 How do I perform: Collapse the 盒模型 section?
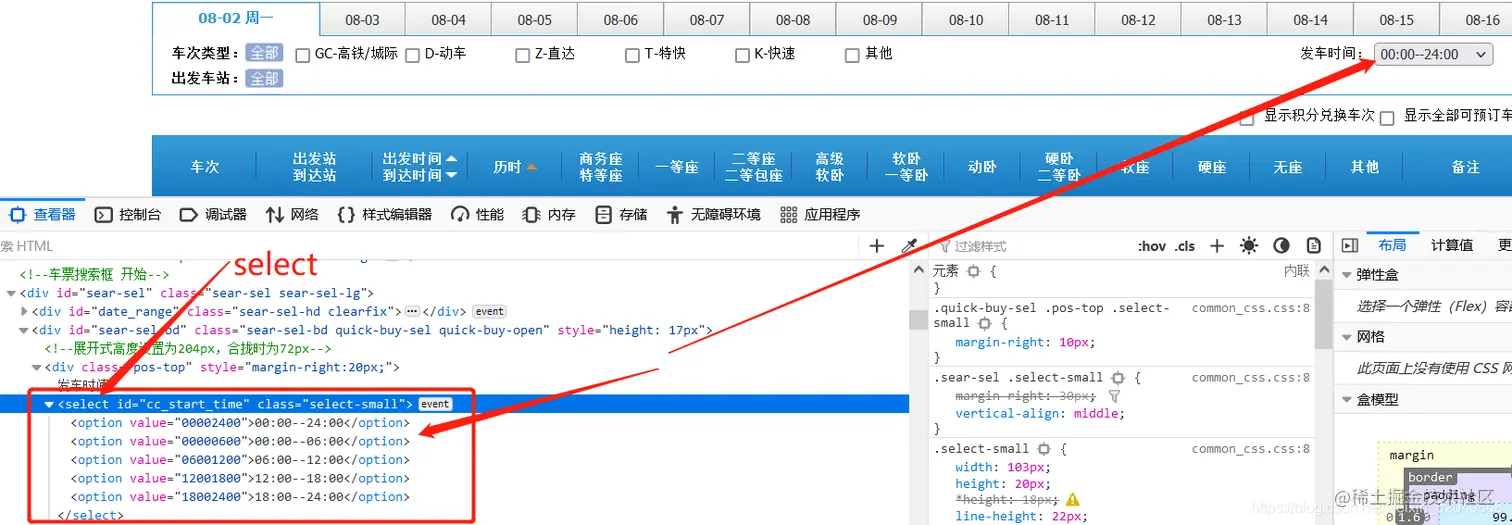pyautogui.click(x=1346, y=399)
